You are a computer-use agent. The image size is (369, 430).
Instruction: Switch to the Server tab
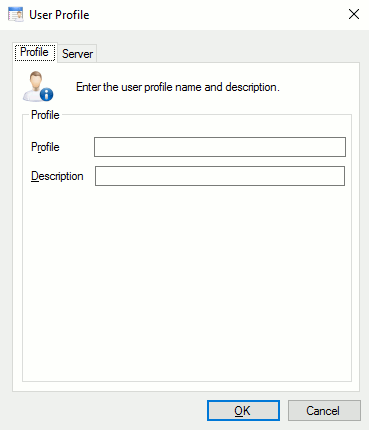click(77, 54)
